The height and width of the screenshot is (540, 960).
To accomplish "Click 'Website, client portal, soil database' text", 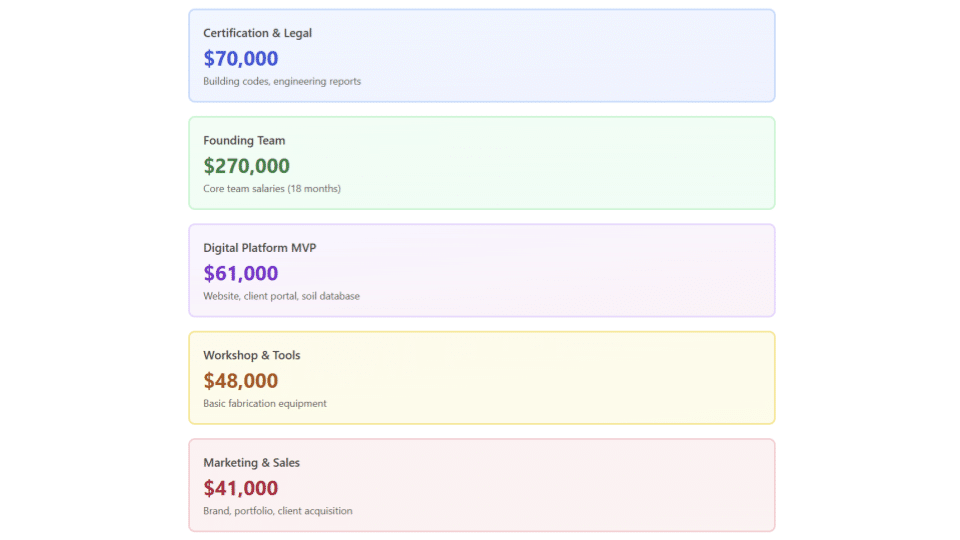I will pyautogui.click(x=281, y=296).
